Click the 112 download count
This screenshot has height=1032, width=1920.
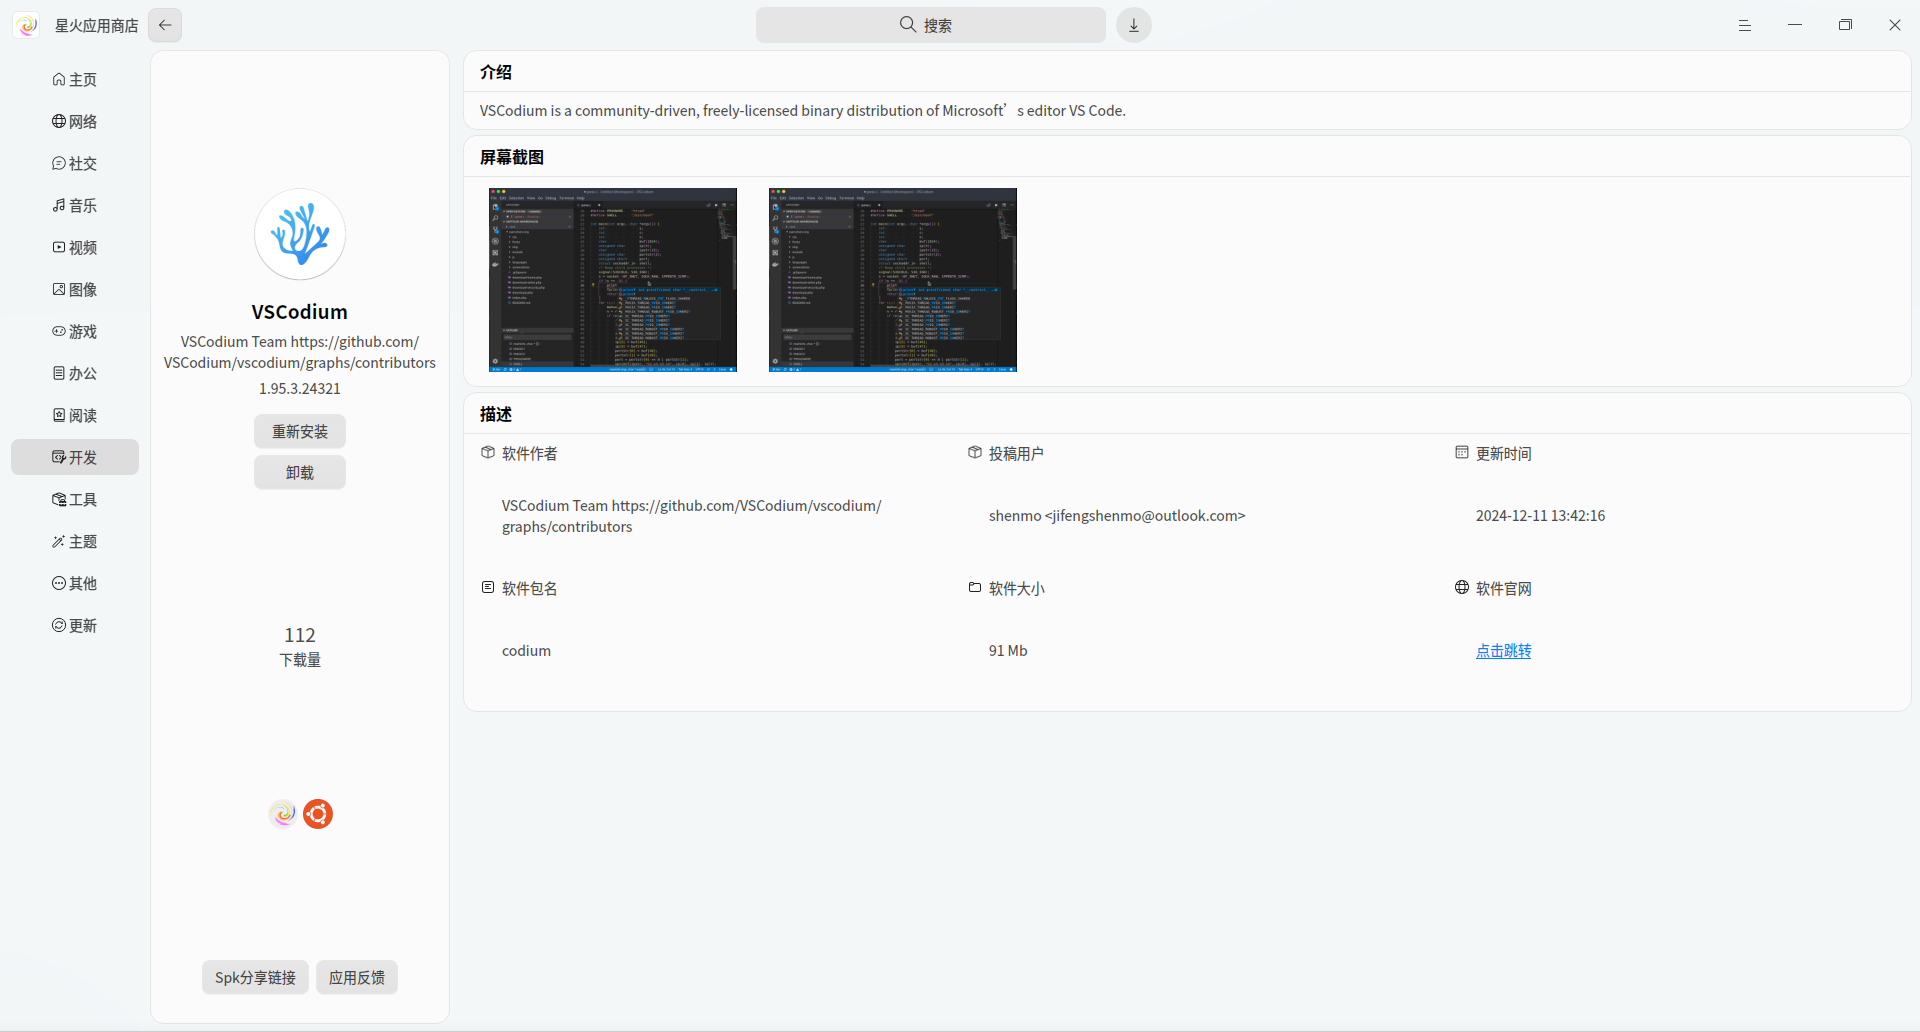coord(300,635)
